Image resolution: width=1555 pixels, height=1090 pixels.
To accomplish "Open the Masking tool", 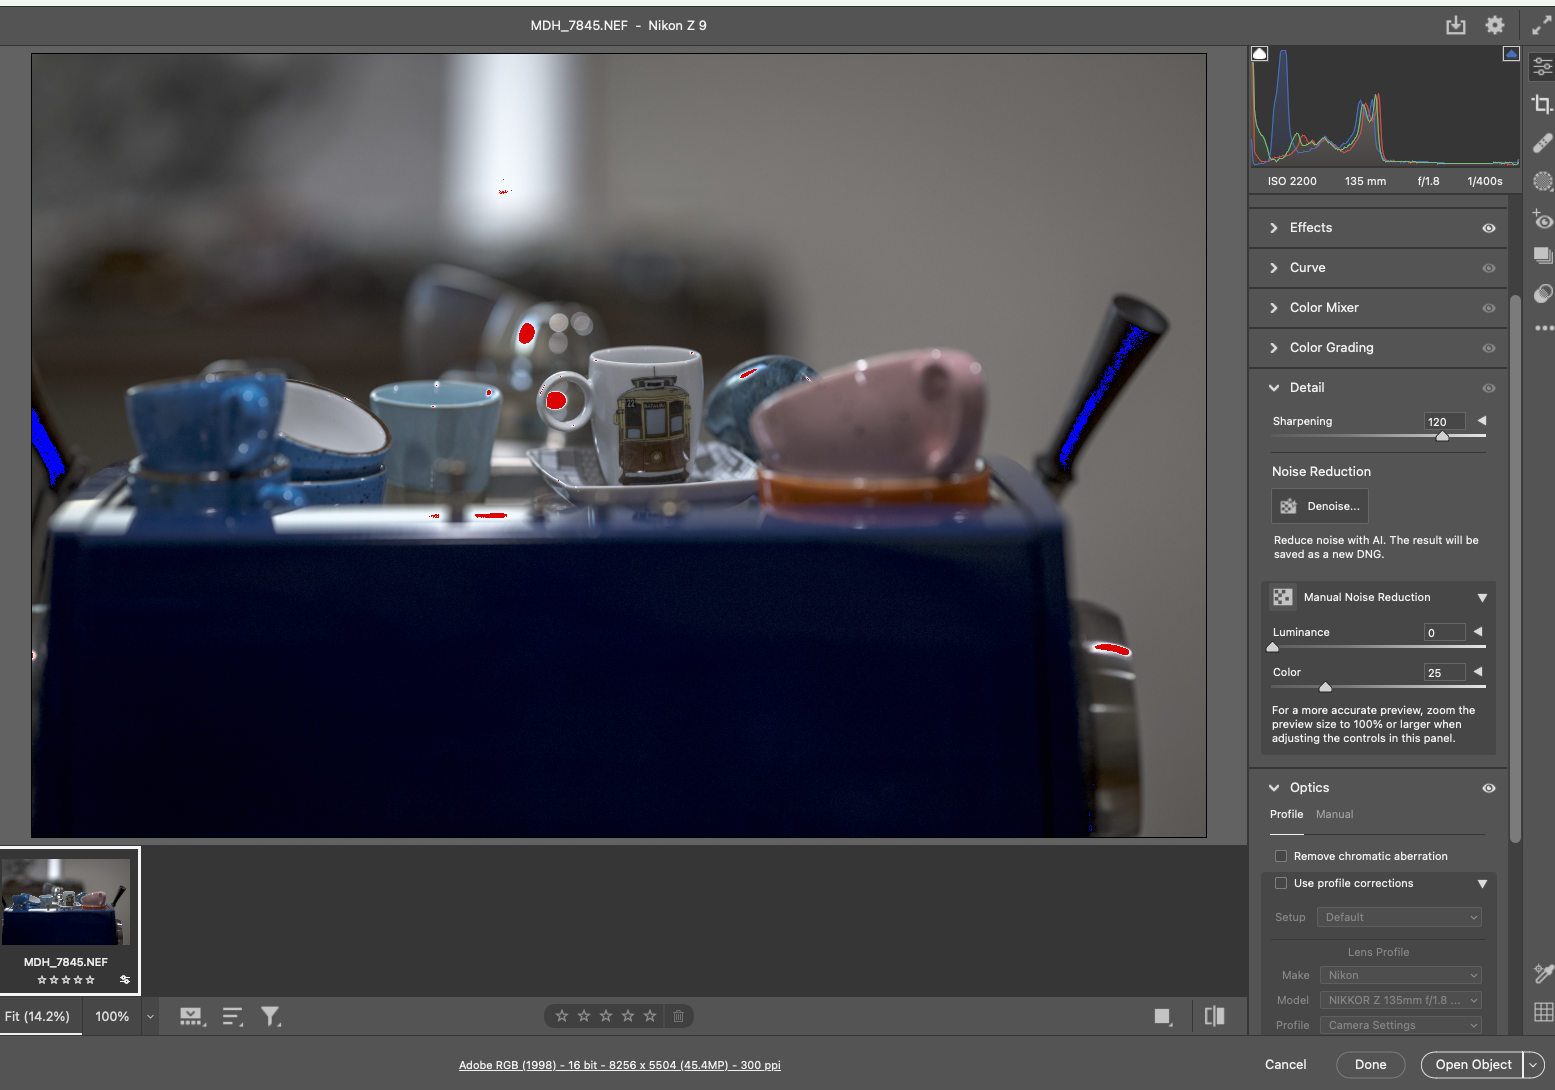I will click(x=1543, y=181).
